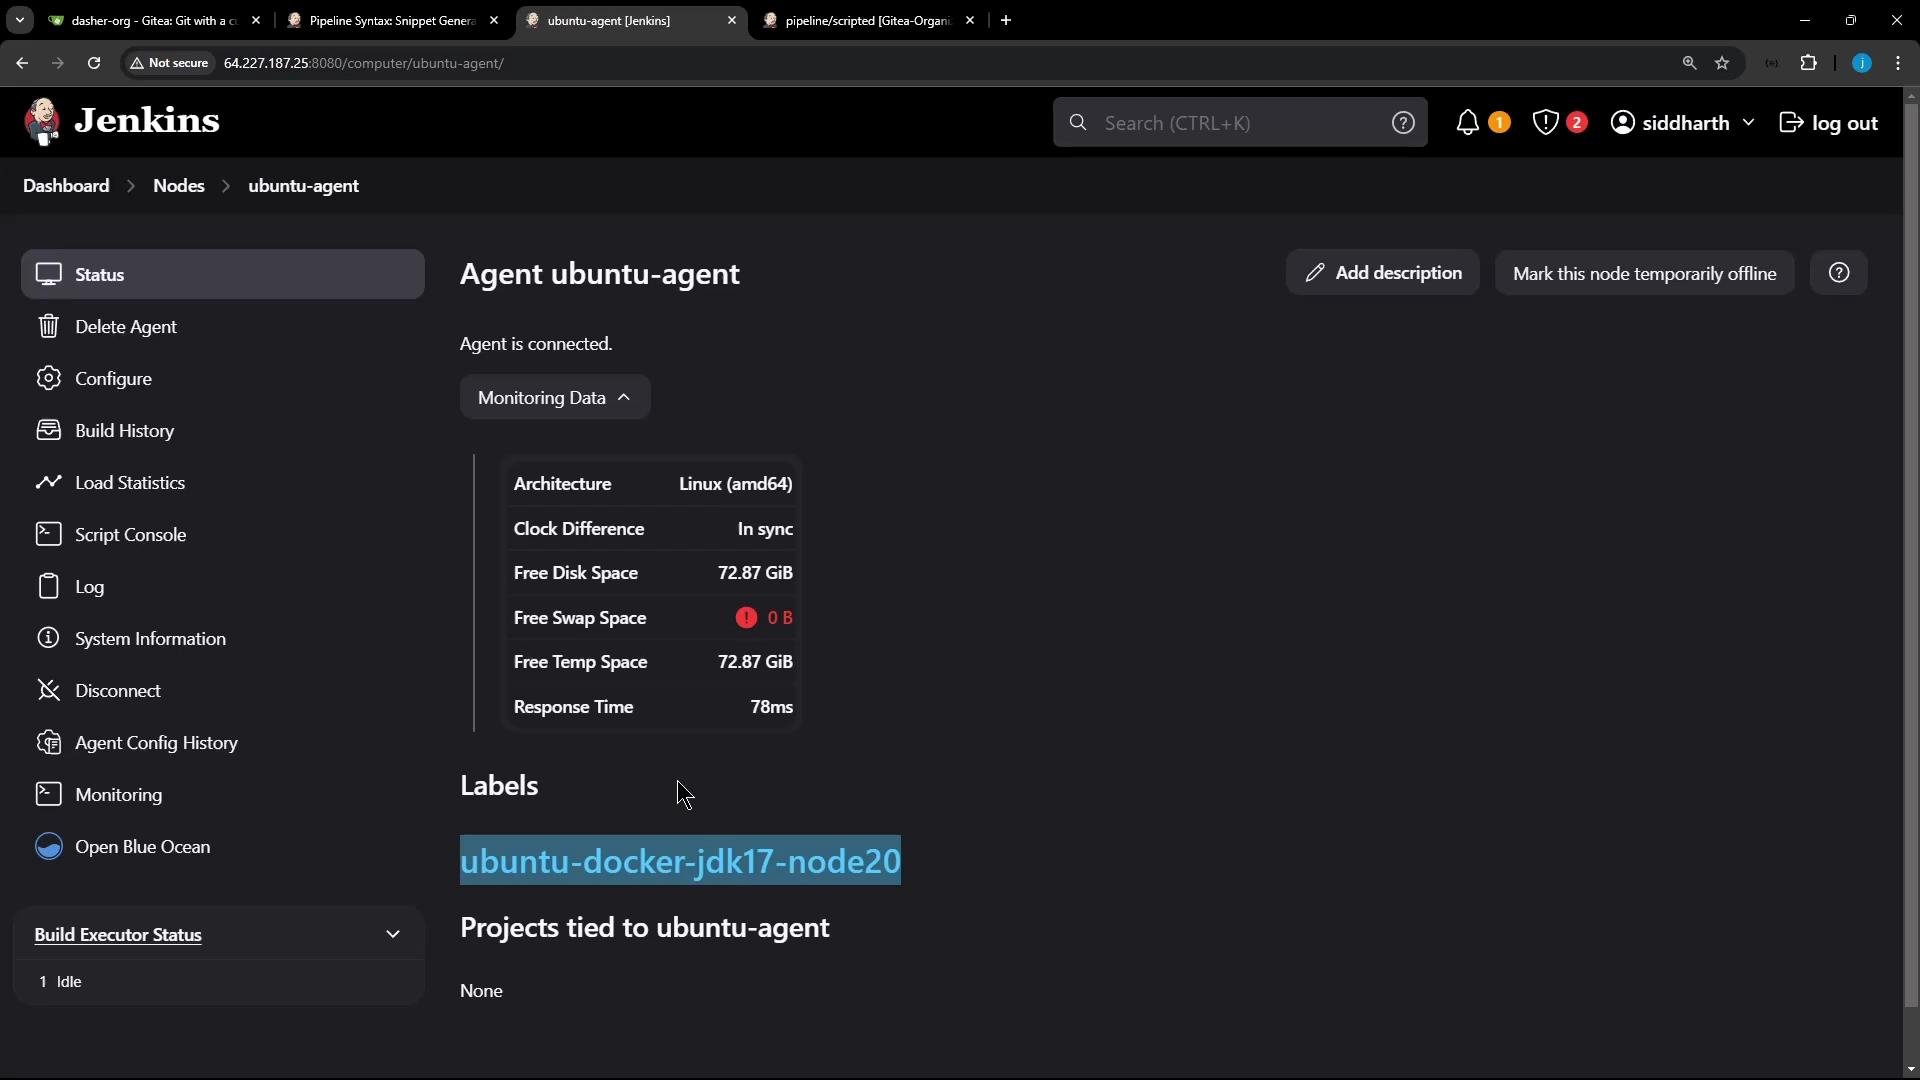Image resolution: width=1920 pixels, height=1080 pixels.
Task: Open the Build Executor Status link
Action: coord(118,934)
